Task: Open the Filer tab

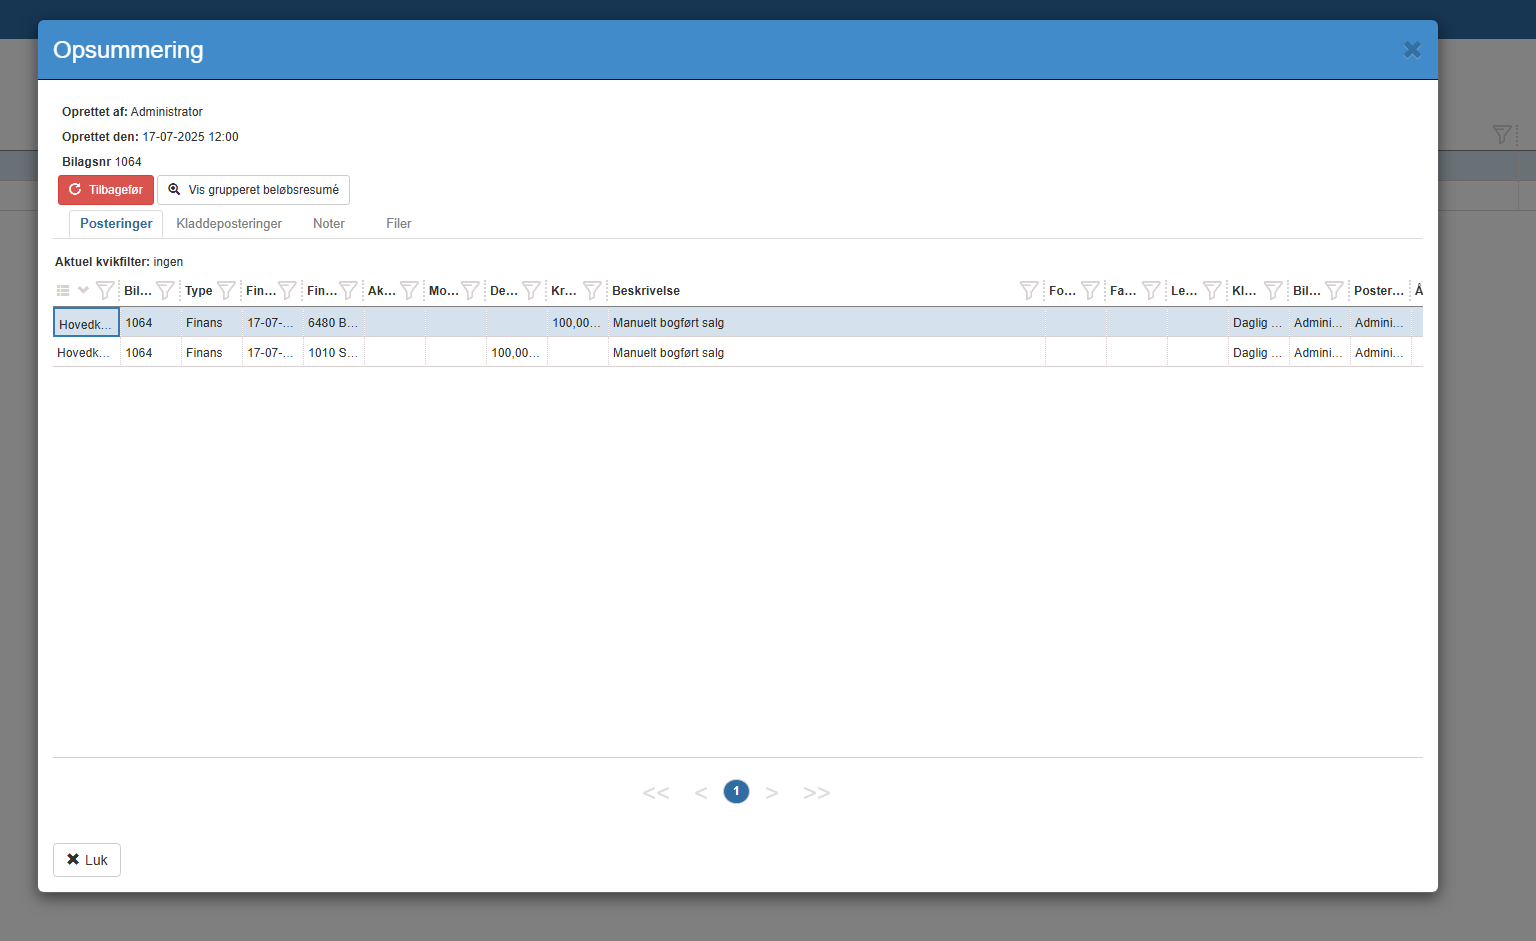Action: click(x=399, y=224)
